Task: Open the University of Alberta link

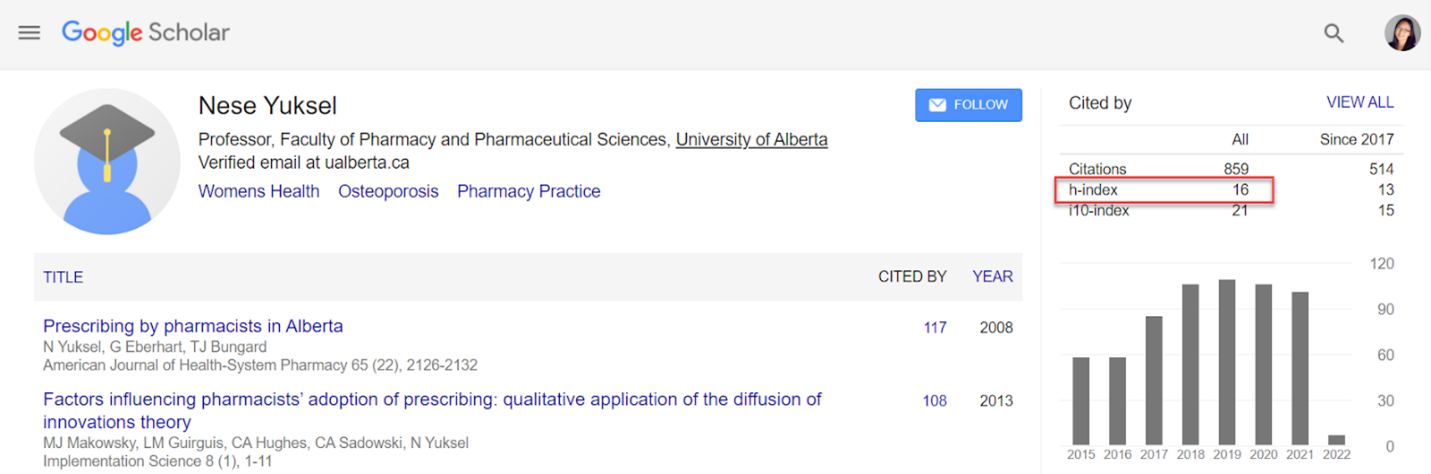Action: [751, 140]
